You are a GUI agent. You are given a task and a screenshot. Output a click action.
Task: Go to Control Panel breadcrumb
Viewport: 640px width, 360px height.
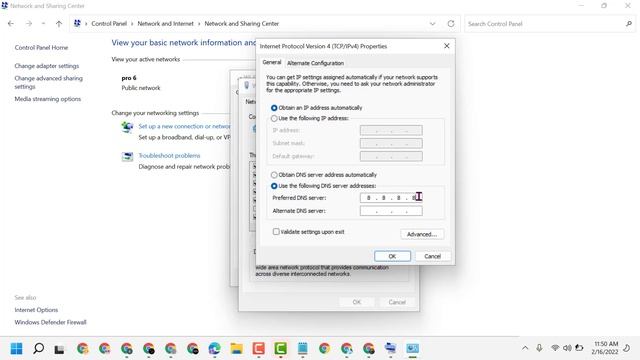point(109,24)
